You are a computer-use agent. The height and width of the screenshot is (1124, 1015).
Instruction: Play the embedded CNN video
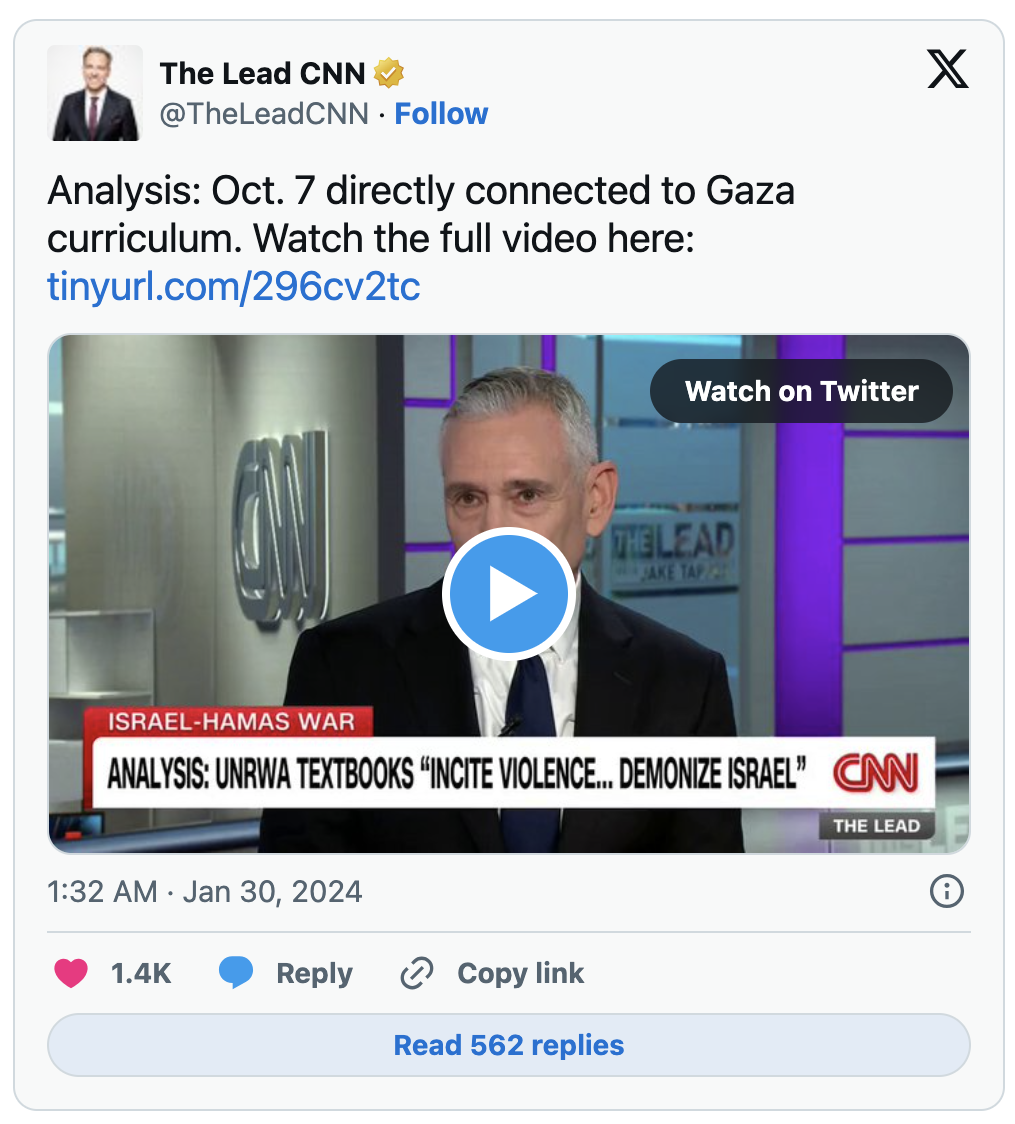(509, 594)
